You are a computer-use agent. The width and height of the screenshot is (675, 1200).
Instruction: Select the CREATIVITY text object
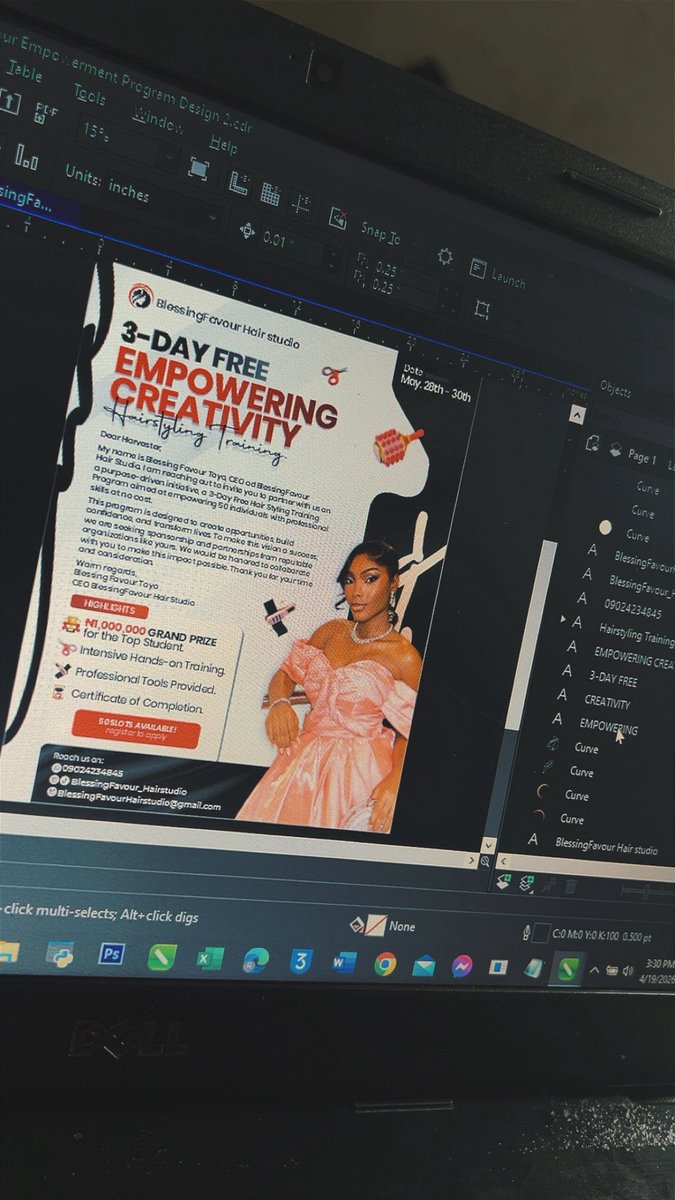coord(607,703)
